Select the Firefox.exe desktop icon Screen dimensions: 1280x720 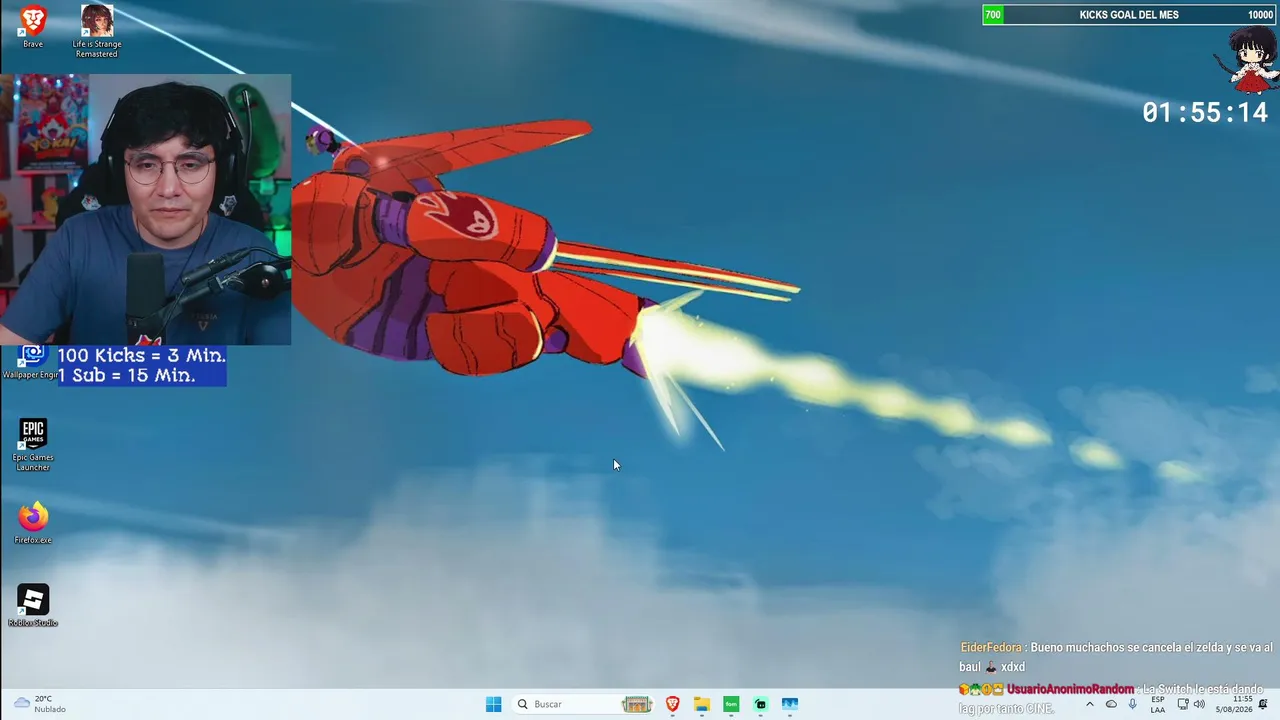tap(33, 523)
